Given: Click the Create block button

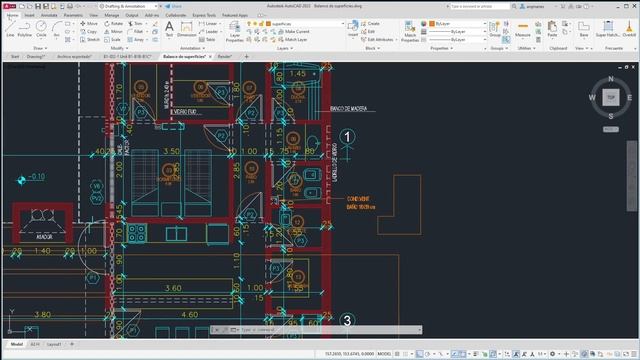Looking at the screenshot, I should 370,24.
